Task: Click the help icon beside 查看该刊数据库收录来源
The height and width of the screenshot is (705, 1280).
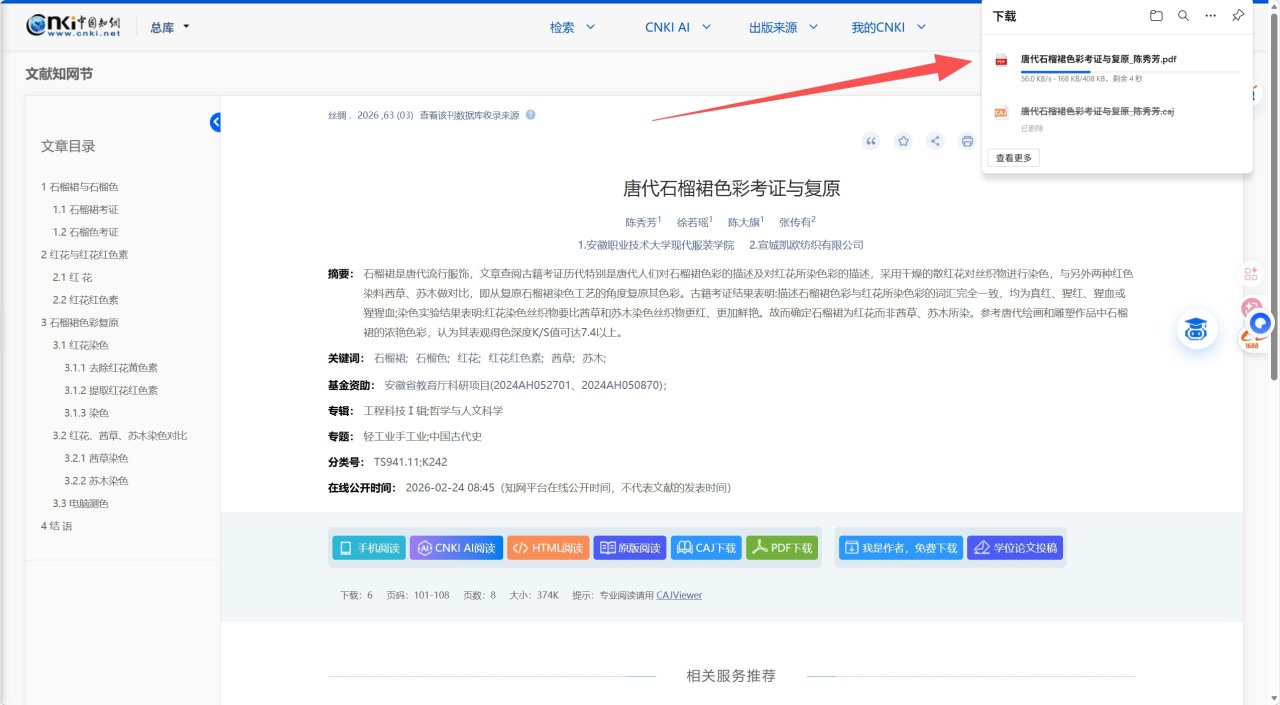Action: 530,115
